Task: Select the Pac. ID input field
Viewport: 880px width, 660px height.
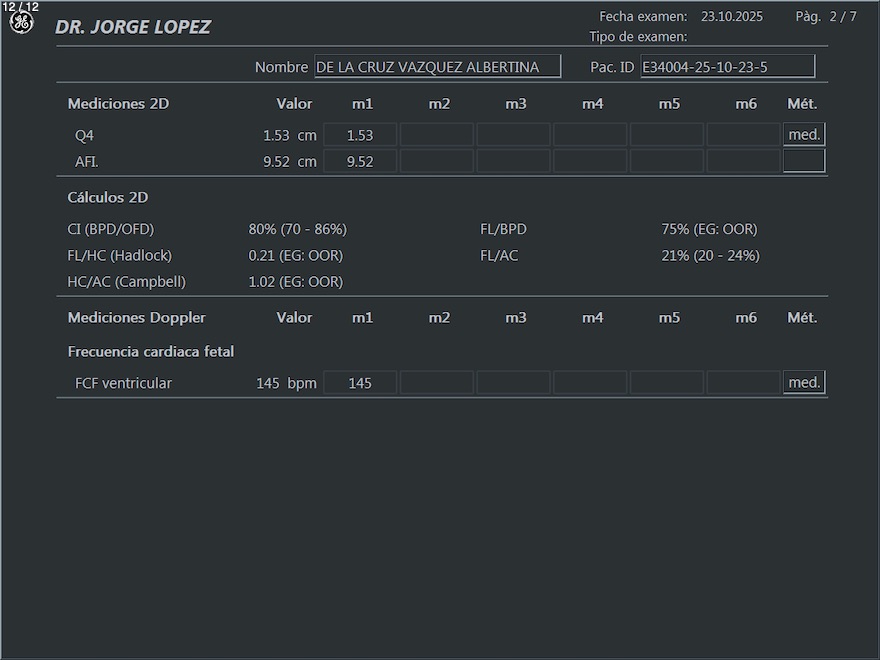Action: tap(727, 67)
